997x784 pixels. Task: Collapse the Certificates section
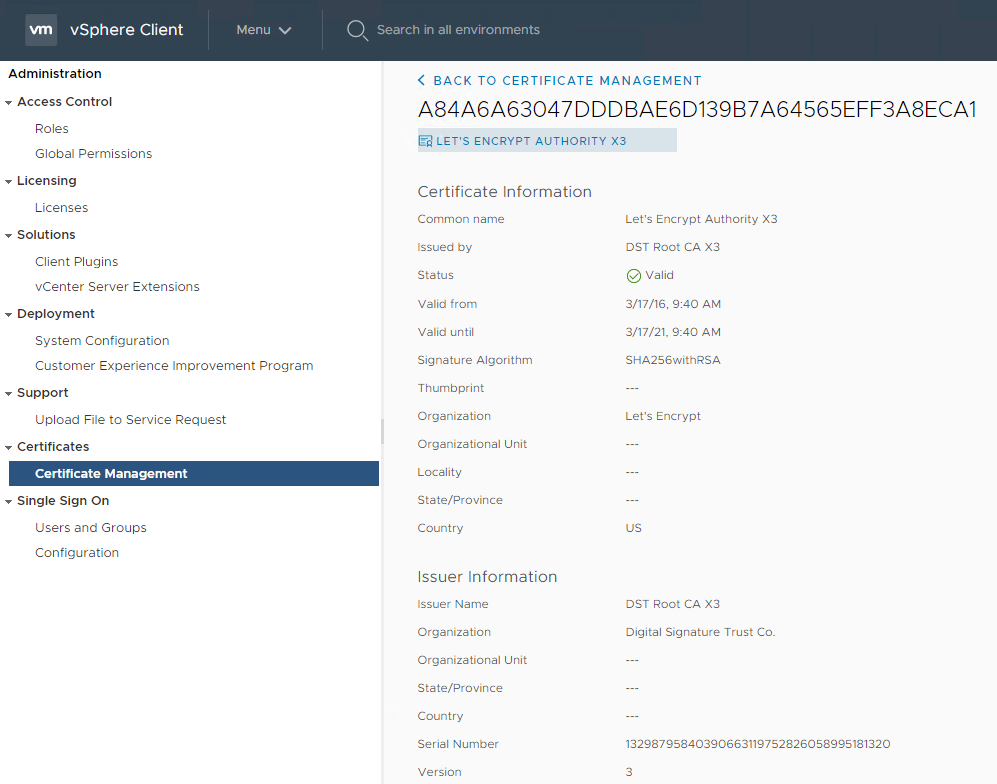(8, 448)
